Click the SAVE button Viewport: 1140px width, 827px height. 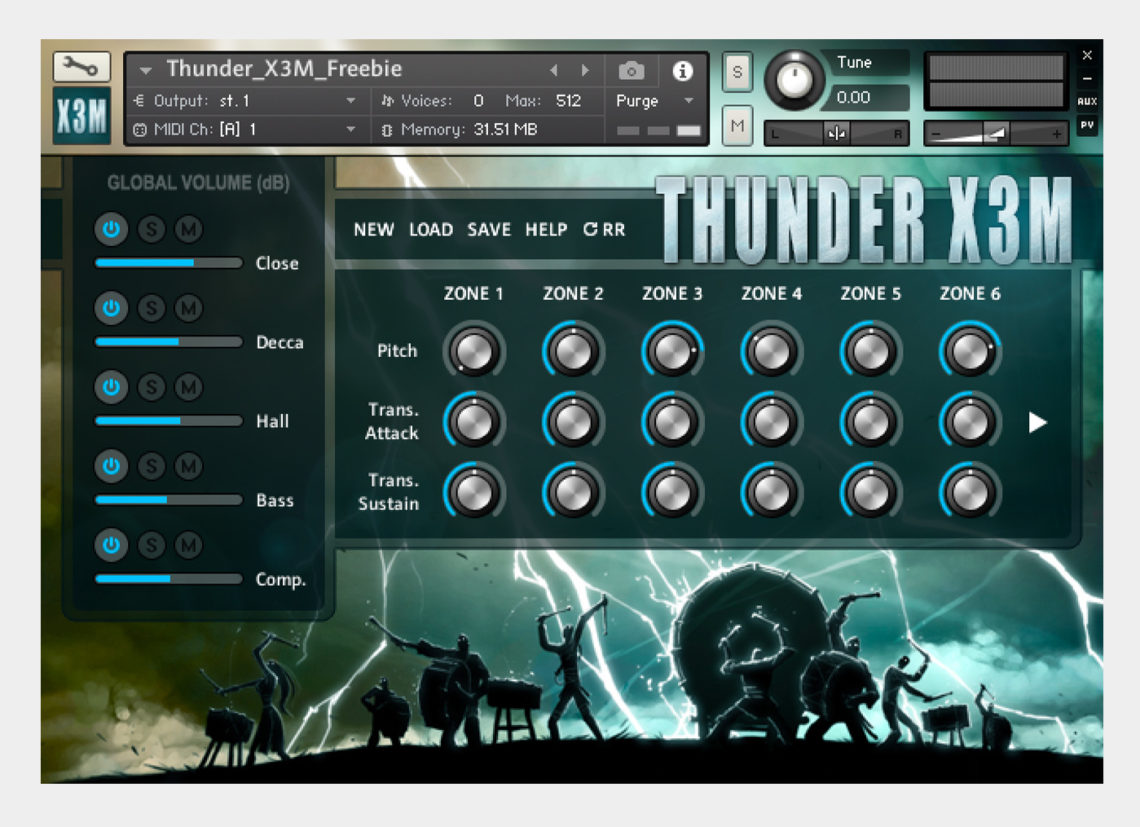pyautogui.click(x=489, y=229)
